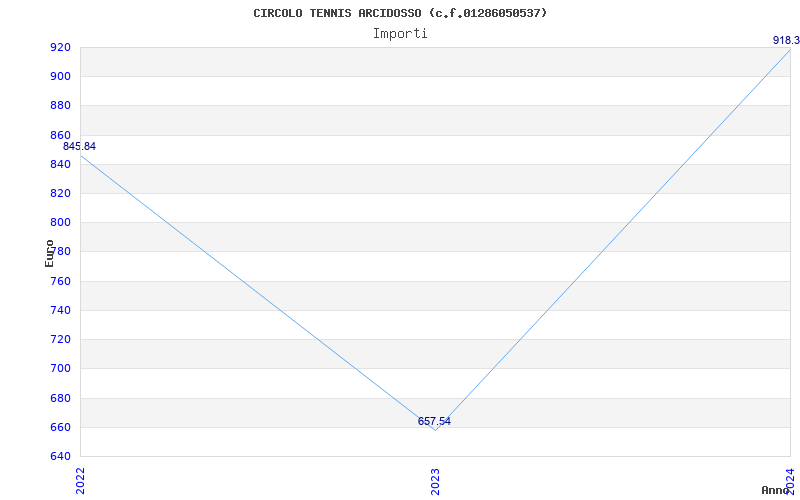Click the 845.84 data label
Viewport: 800px width, 500px height.
coord(80,146)
